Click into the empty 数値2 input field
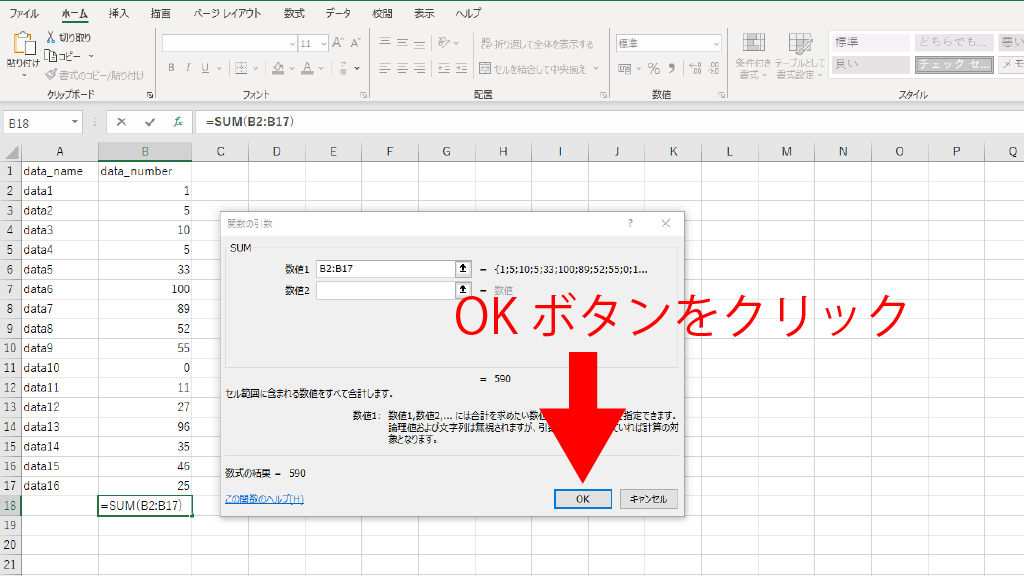 tap(385, 290)
